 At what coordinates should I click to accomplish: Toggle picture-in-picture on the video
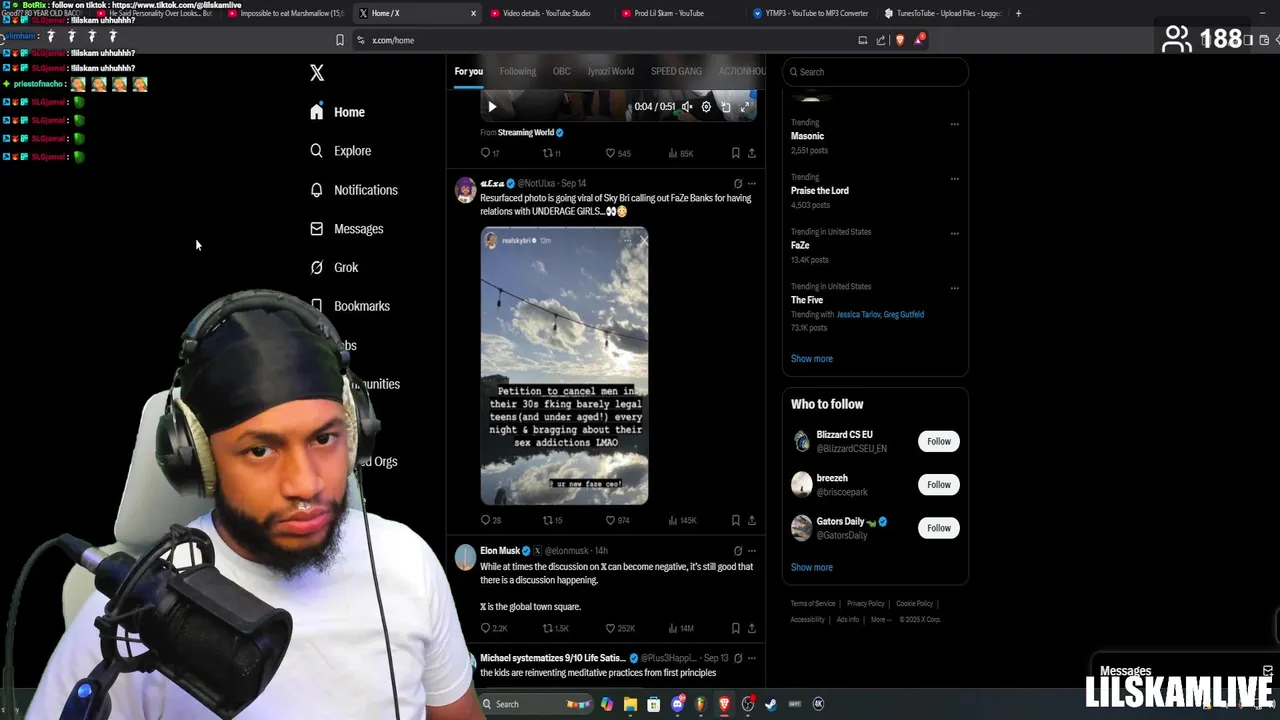[x=726, y=107]
